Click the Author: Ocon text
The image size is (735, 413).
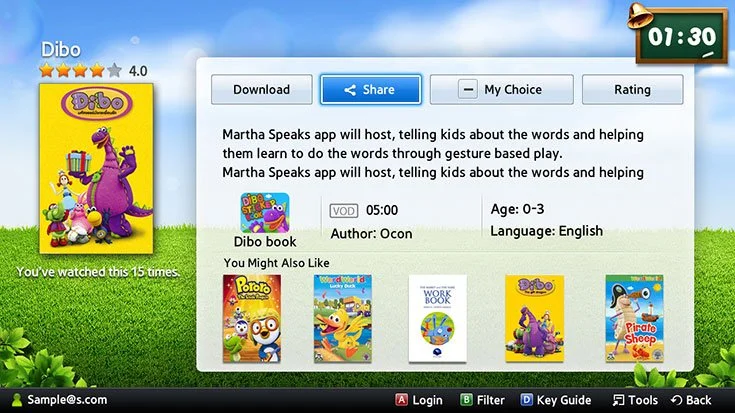(x=371, y=233)
